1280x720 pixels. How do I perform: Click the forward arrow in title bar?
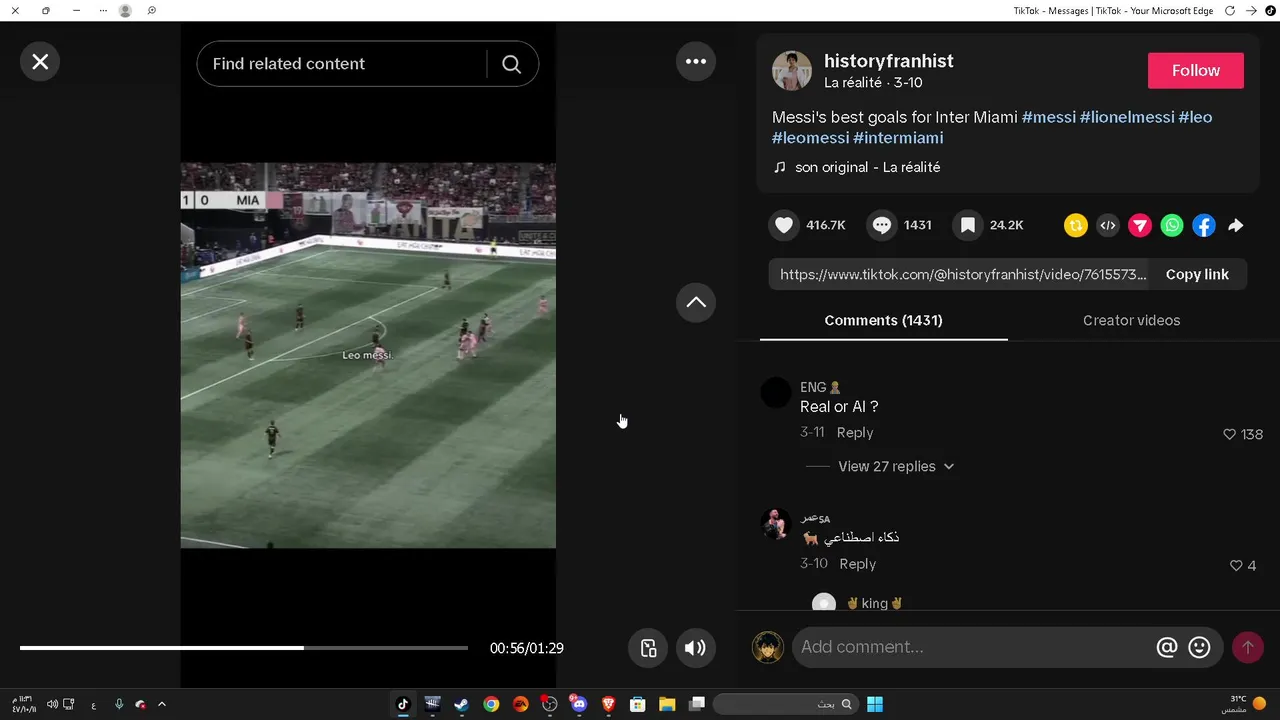[x=1251, y=11]
